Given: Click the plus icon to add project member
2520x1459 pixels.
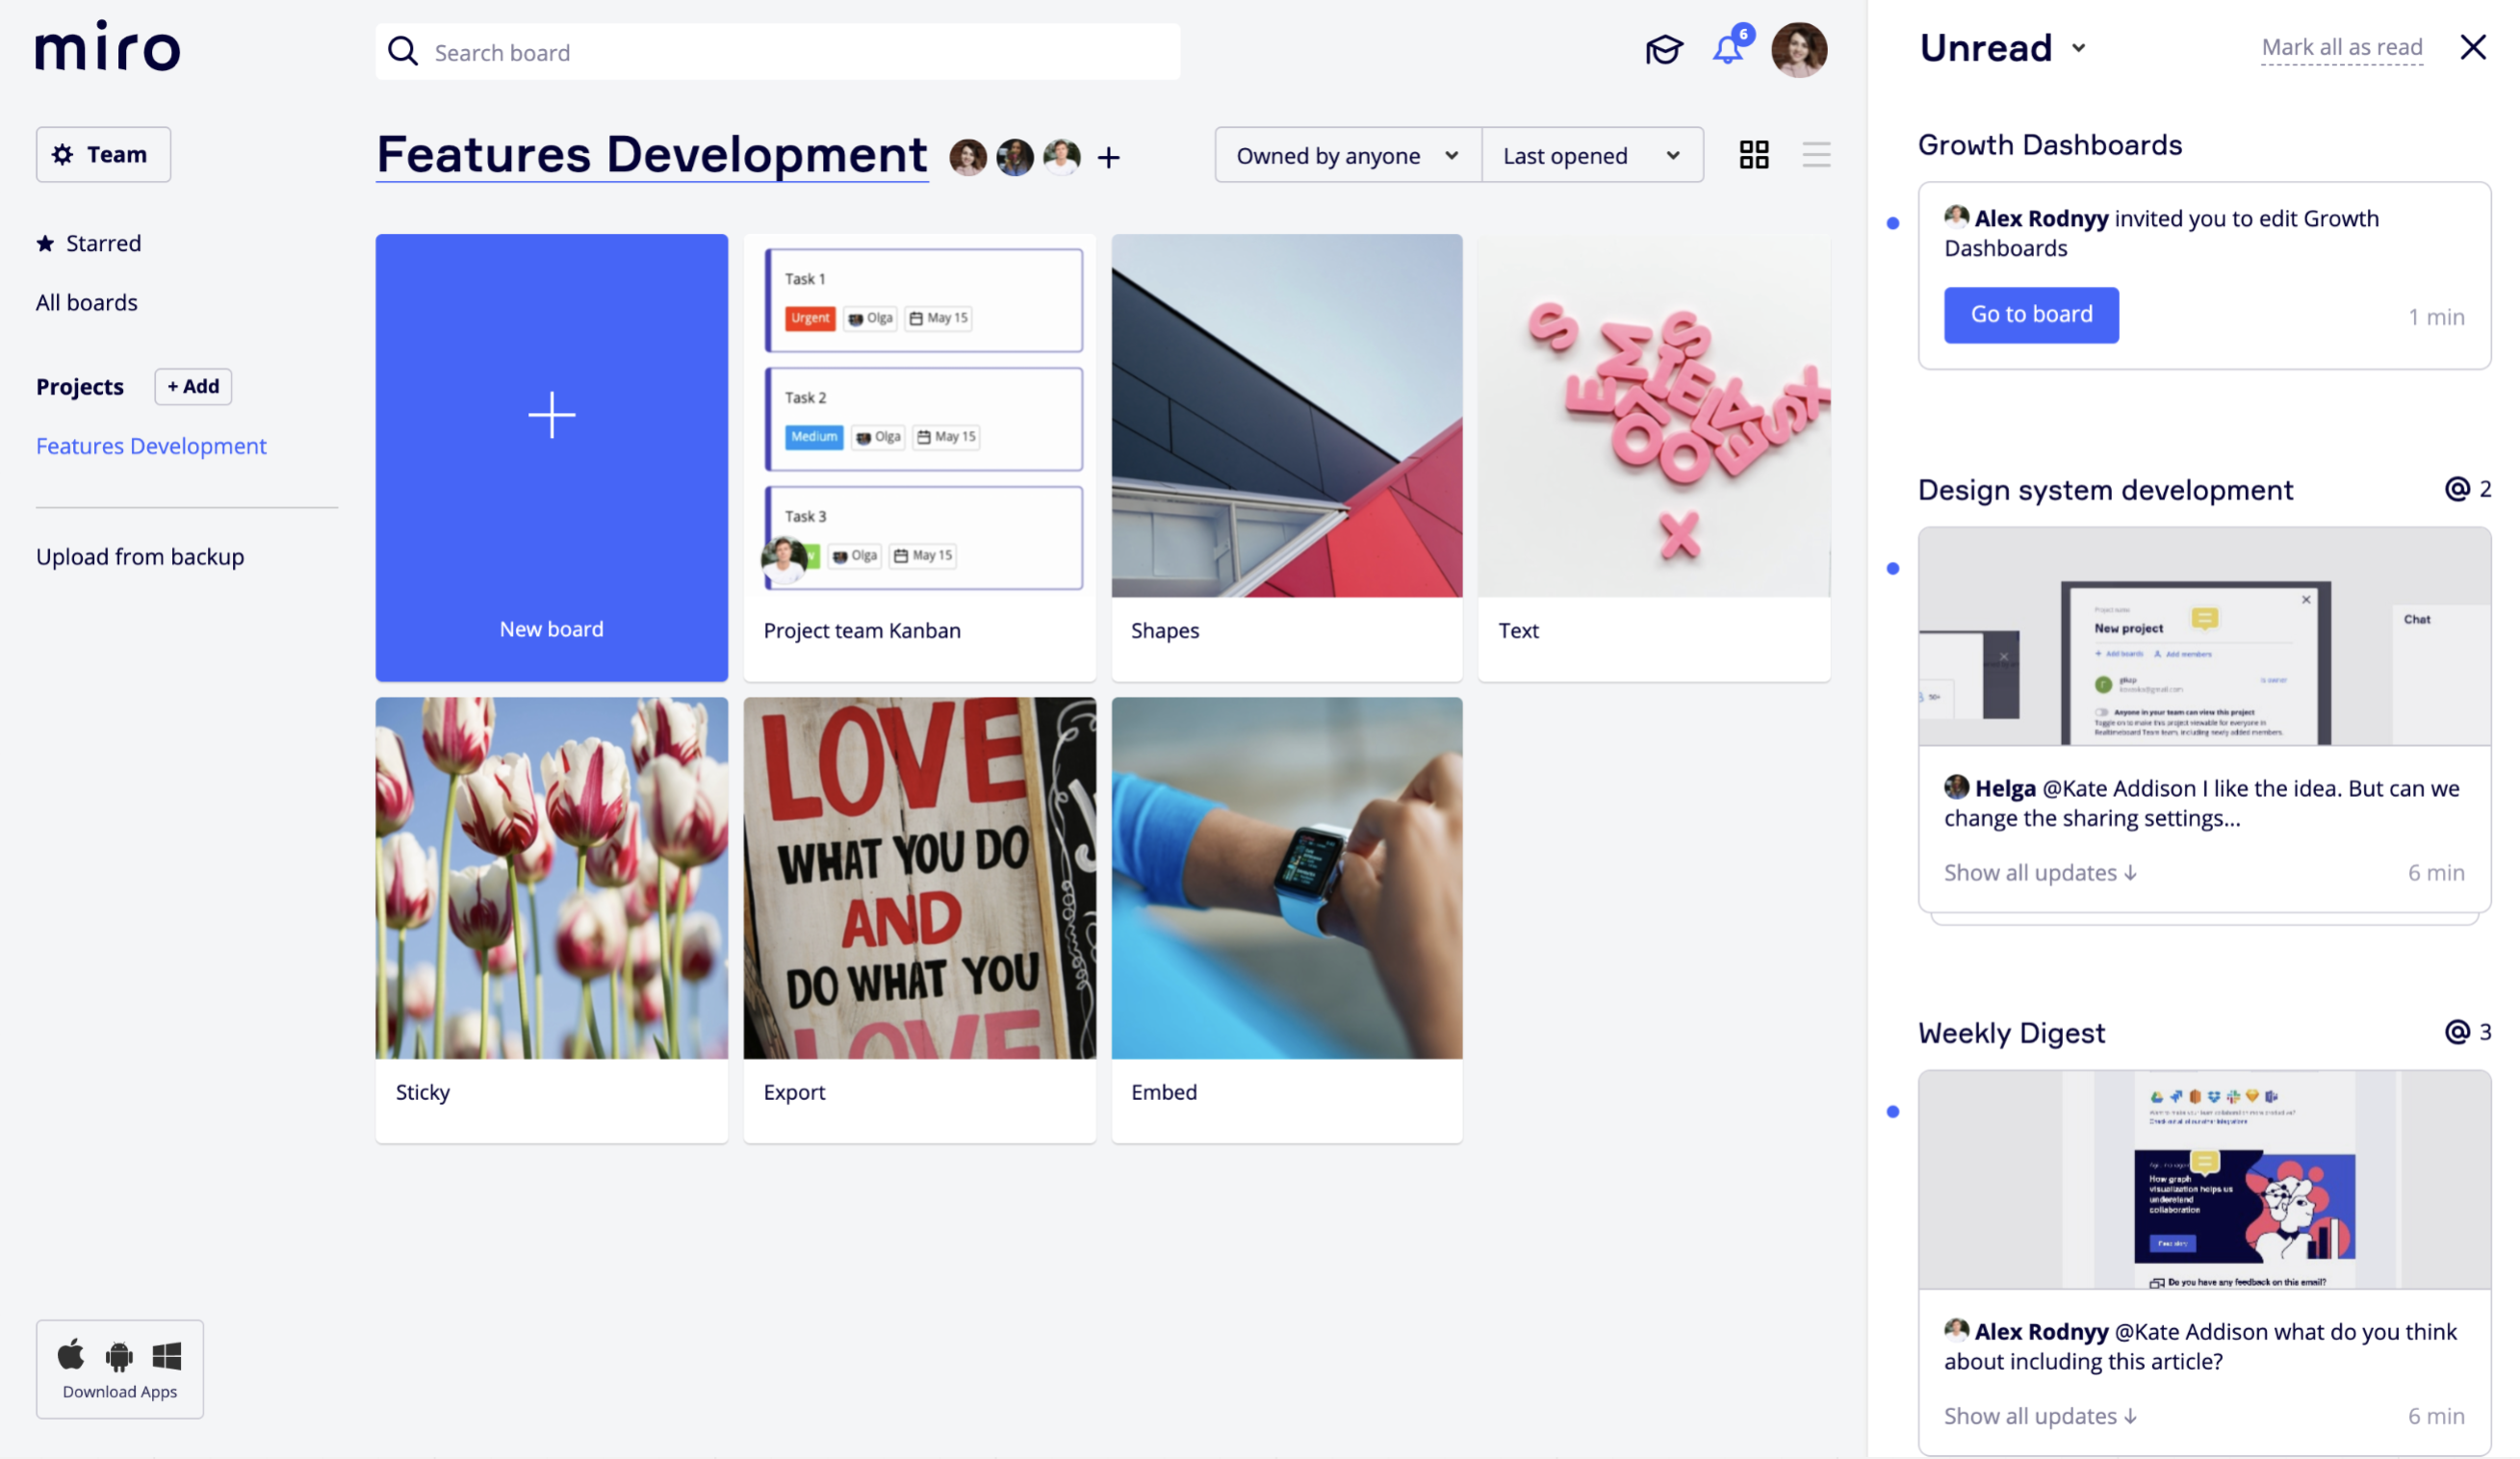Looking at the screenshot, I should (x=1108, y=158).
